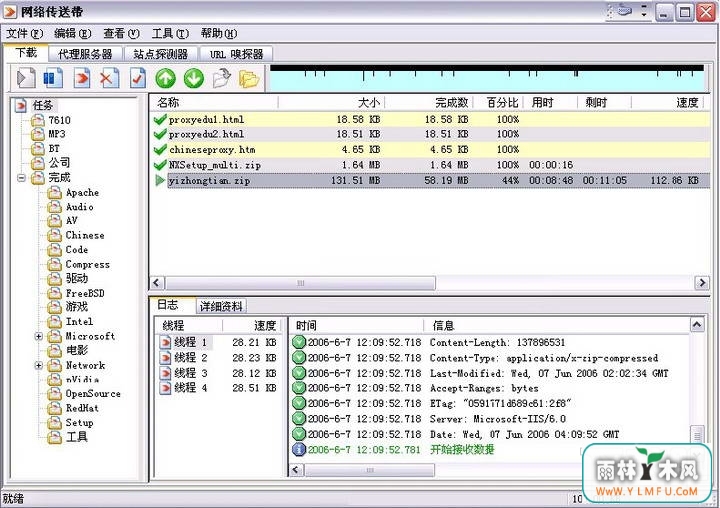Screen dimensions: 720x508
Task: Click the download progress block graph
Action: pyautogui.click(x=487, y=78)
